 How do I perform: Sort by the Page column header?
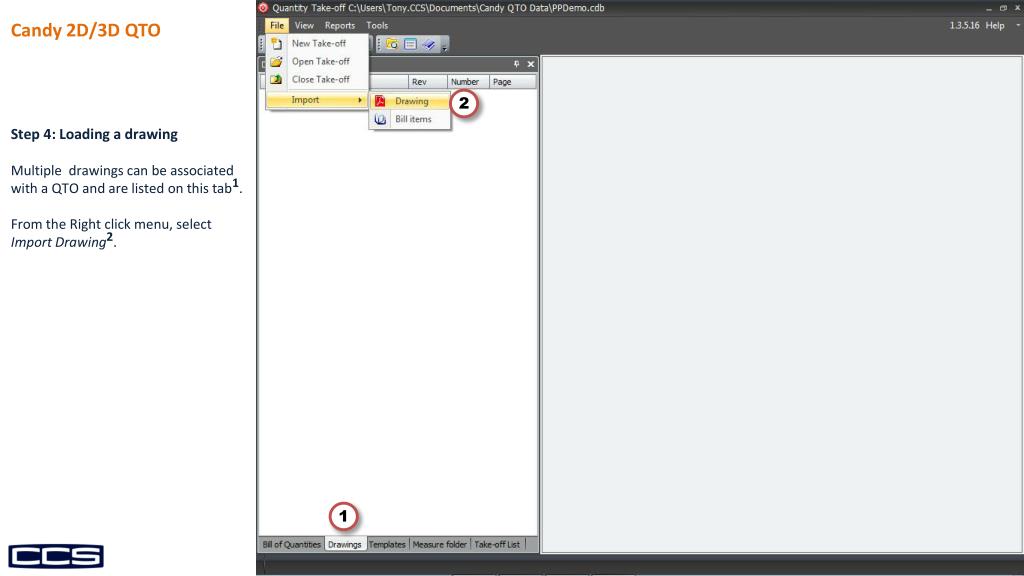coord(513,82)
